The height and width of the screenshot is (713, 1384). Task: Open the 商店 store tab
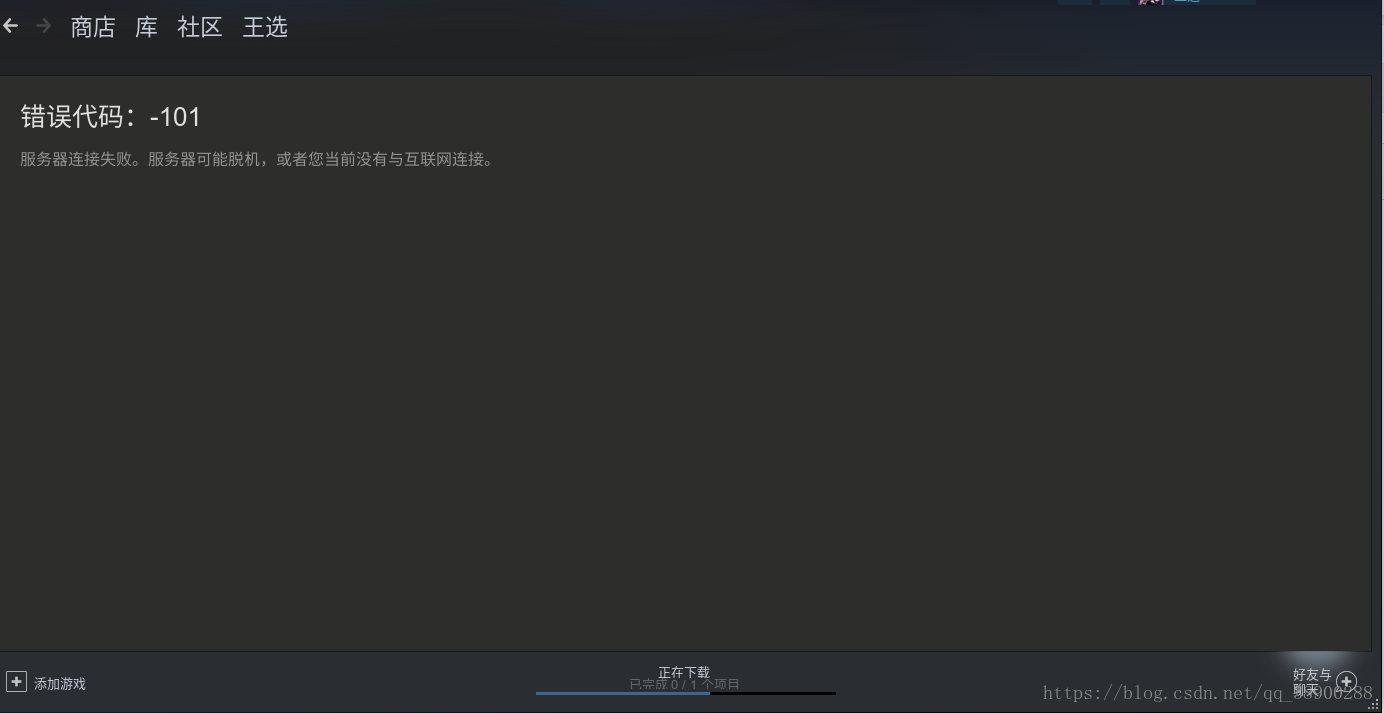click(x=93, y=27)
